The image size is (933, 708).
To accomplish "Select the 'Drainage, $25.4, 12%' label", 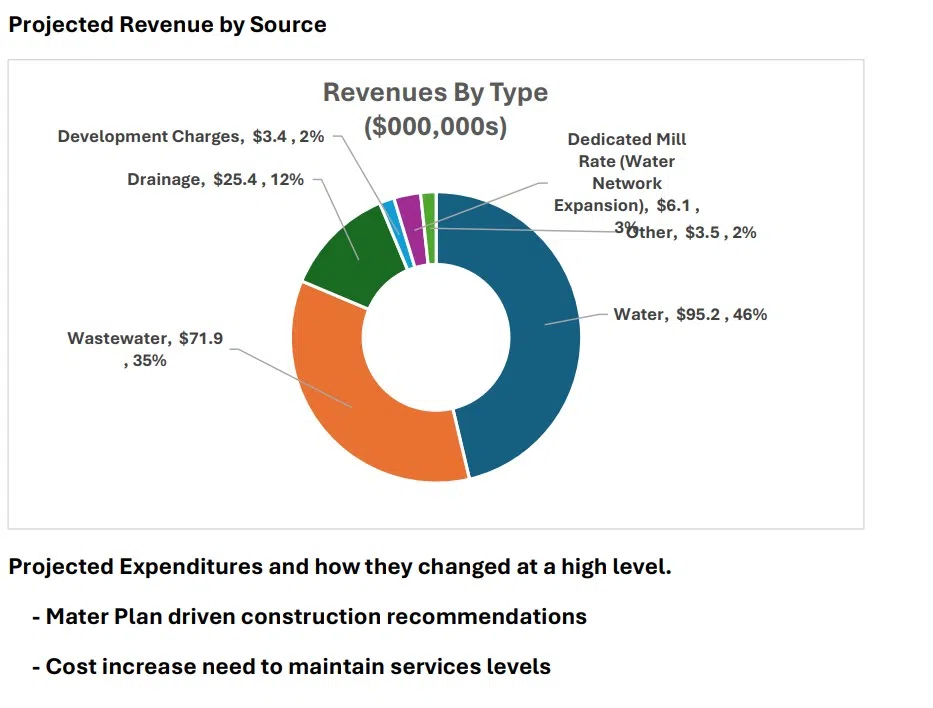I will pyautogui.click(x=215, y=180).
